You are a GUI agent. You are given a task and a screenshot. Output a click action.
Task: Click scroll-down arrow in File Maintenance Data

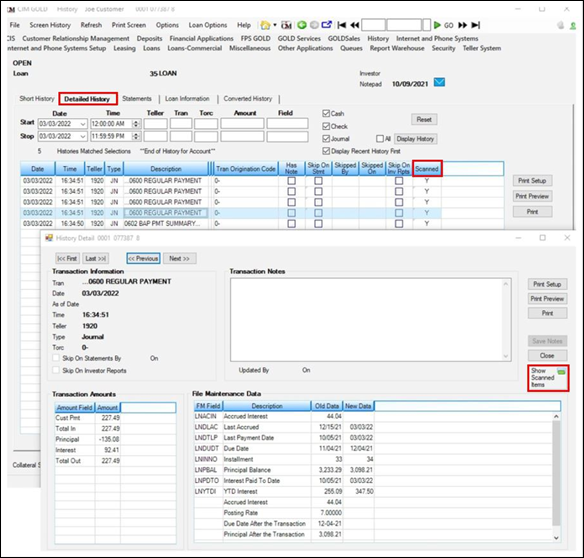coord(556,538)
